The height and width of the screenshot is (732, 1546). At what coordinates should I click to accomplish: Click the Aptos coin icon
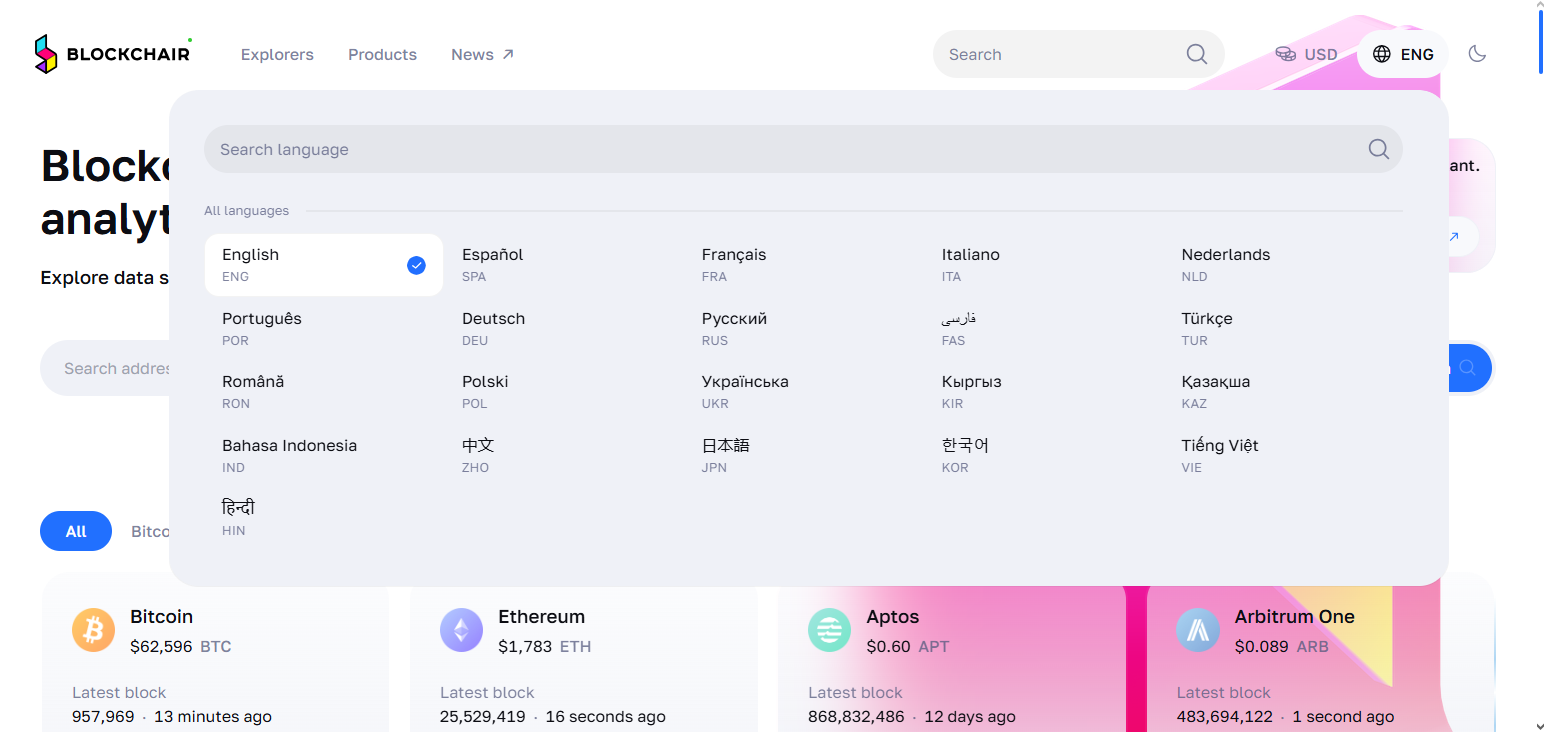click(829, 630)
